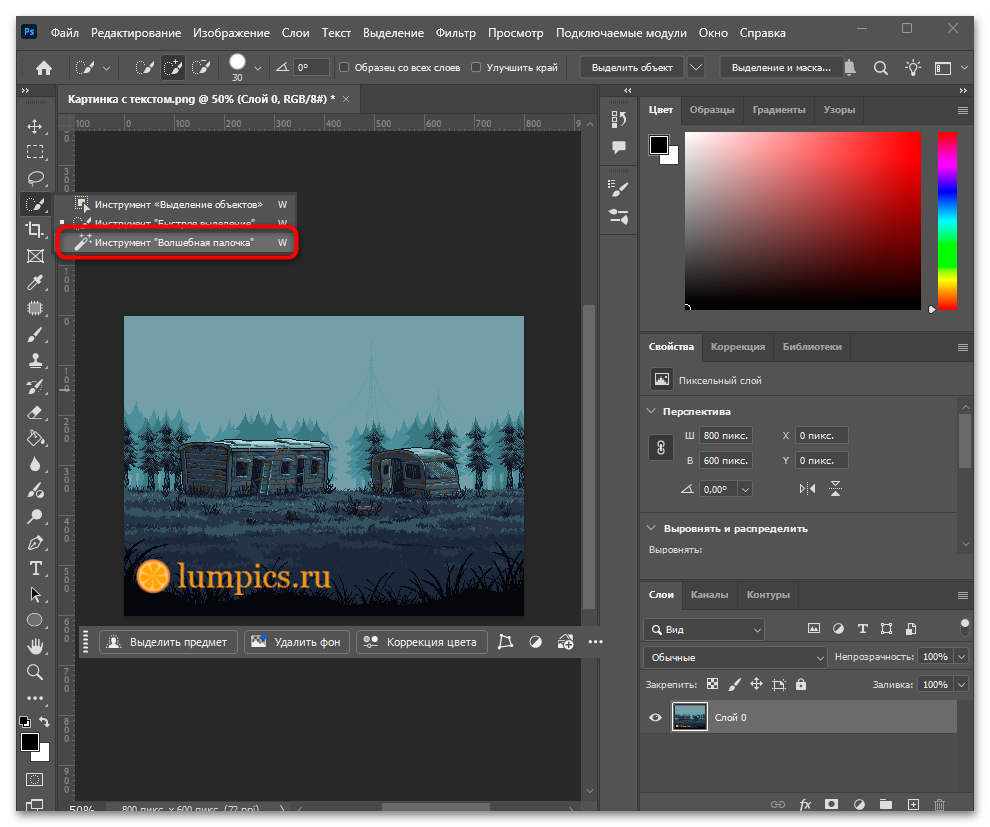This screenshot has height=827, width=990.
Task: Select the Pen tool
Action: pos(35,542)
